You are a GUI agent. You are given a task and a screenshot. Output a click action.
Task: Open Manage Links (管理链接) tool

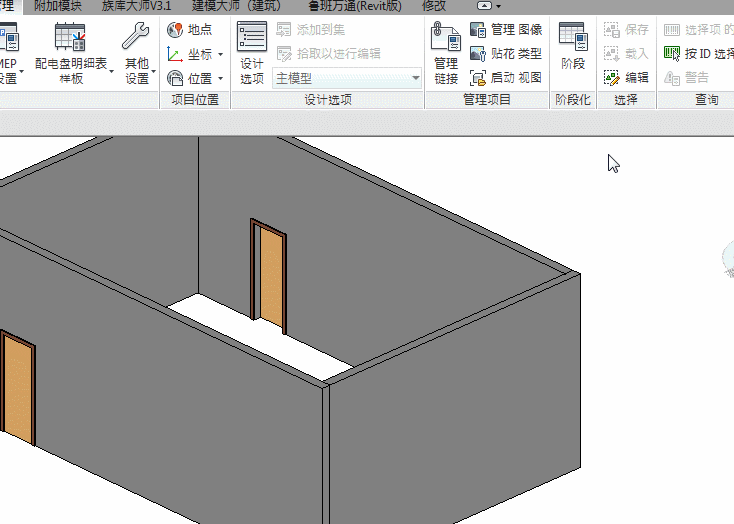tap(446, 52)
